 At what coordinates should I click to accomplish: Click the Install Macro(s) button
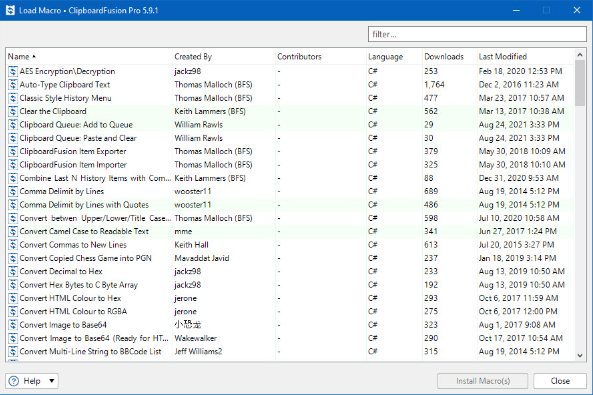point(483,381)
